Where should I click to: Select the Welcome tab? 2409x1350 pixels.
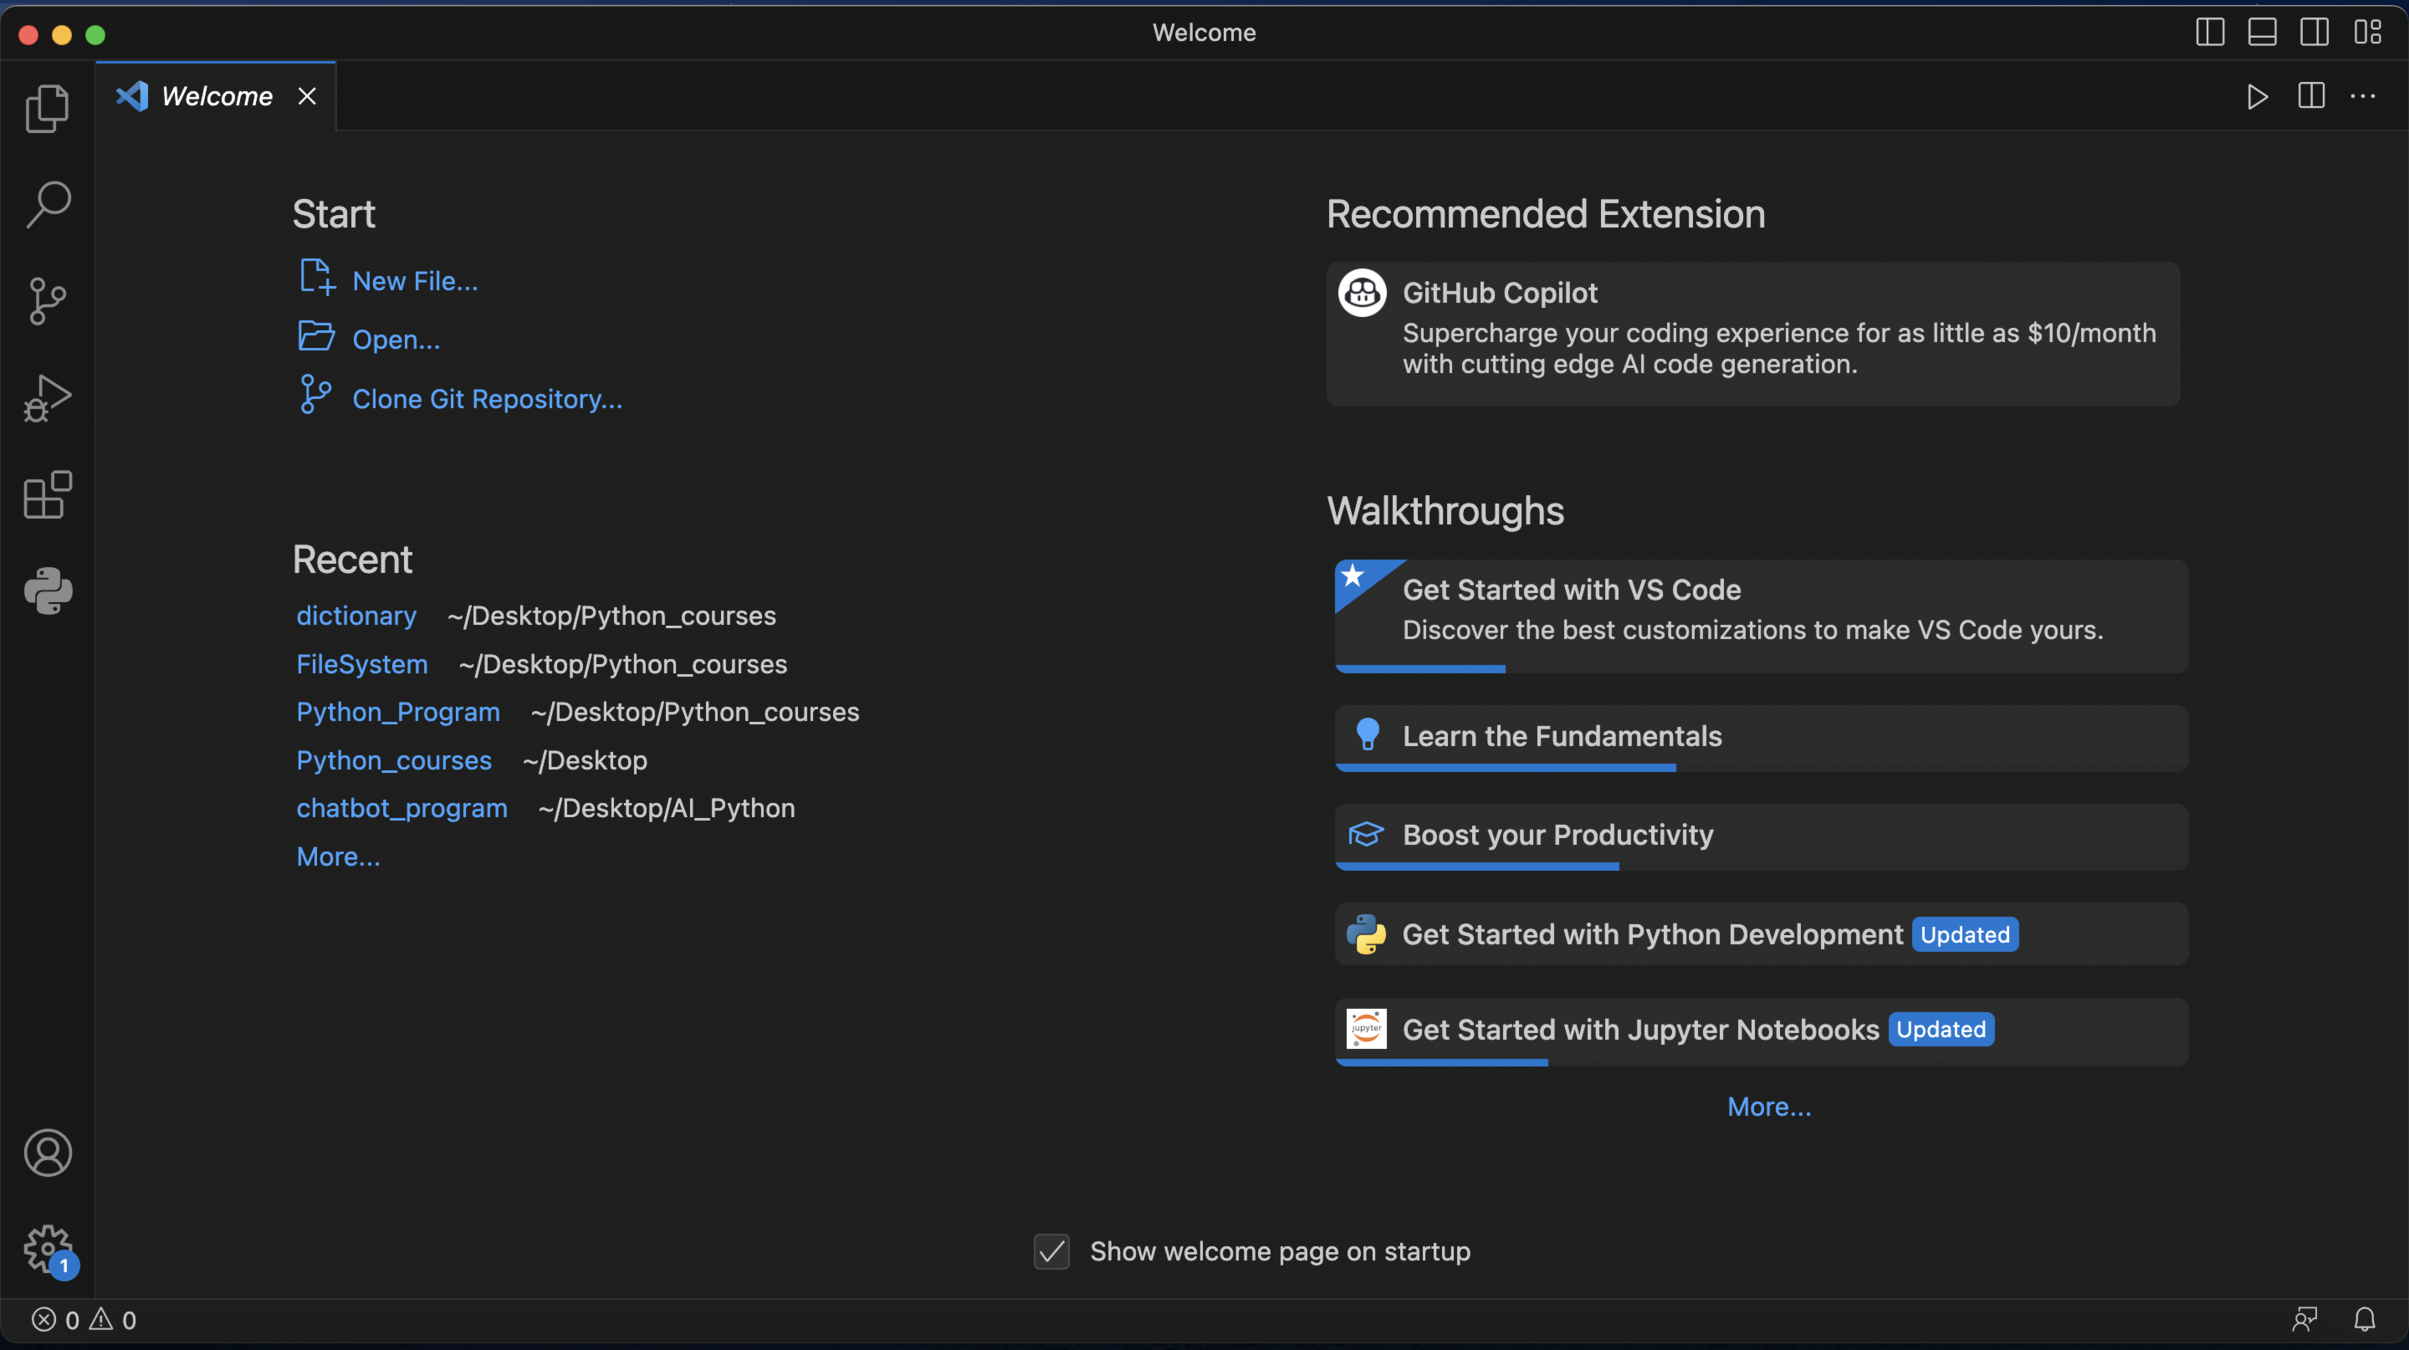[x=215, y=96]
